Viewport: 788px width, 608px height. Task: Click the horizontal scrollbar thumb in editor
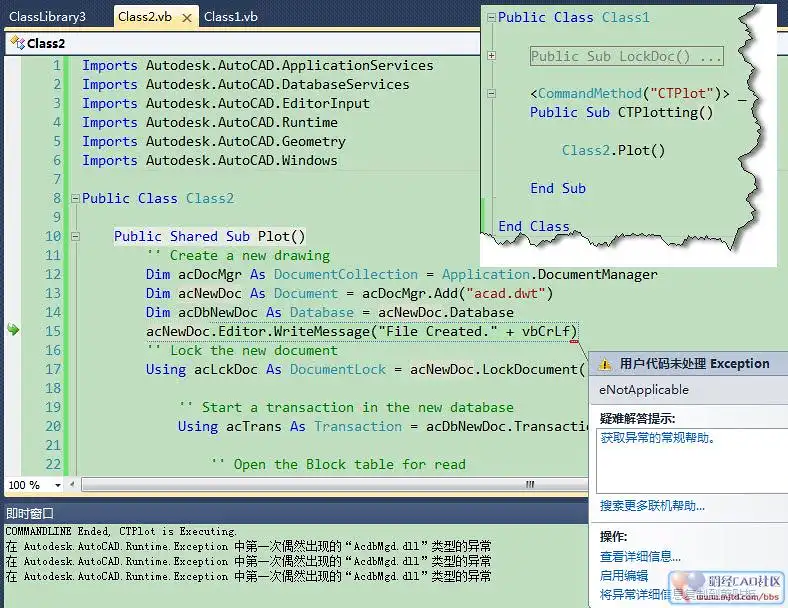(335, 484)
